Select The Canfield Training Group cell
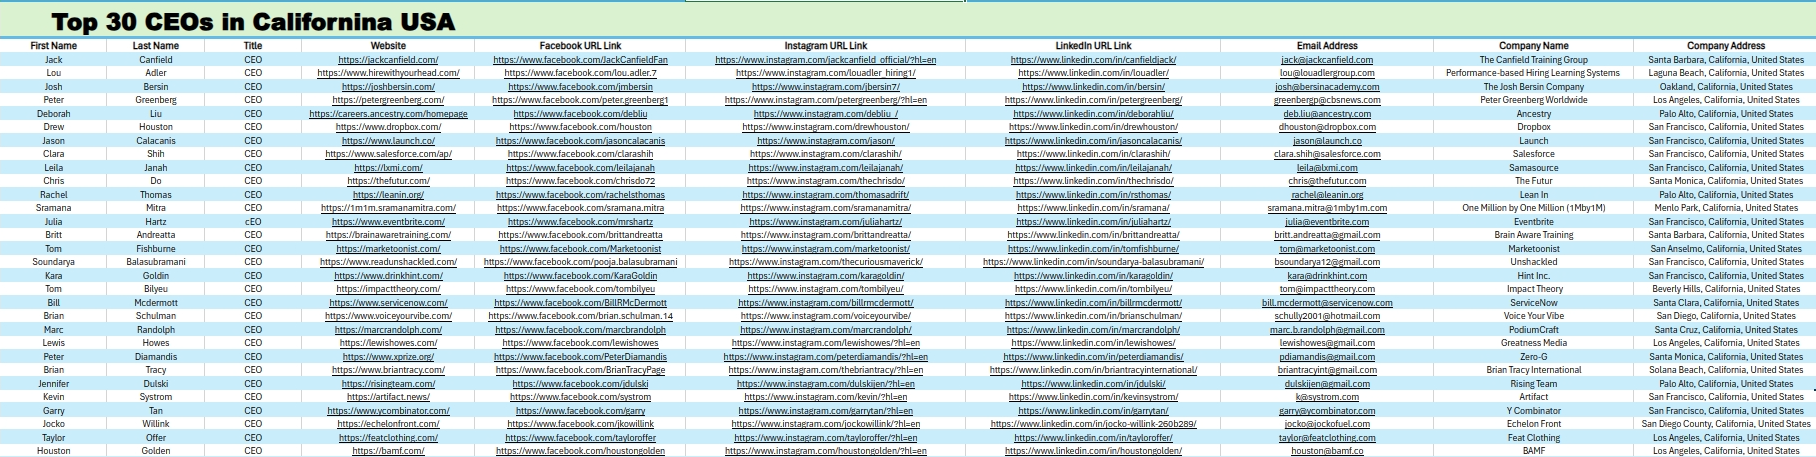1816x457 pixels. (1533, 60)
